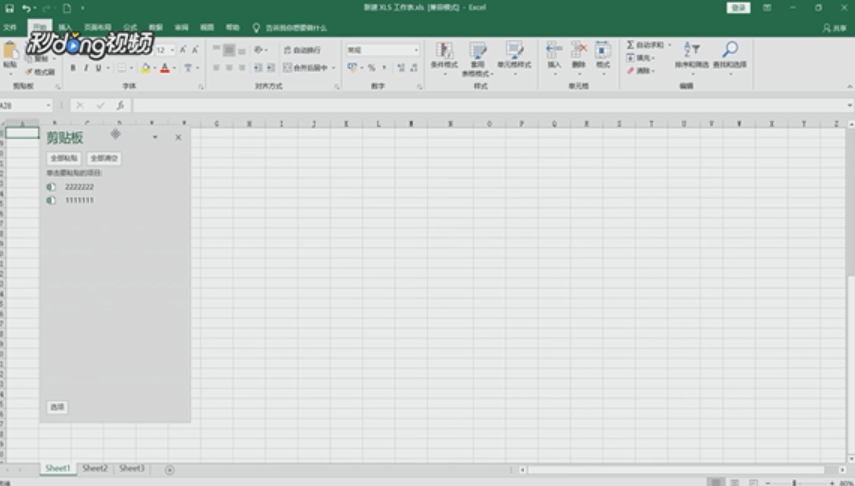The height and width of the screenshot is (486, 855).
Task: Open the font size dropdown showing 12
Action: [172, 50]
